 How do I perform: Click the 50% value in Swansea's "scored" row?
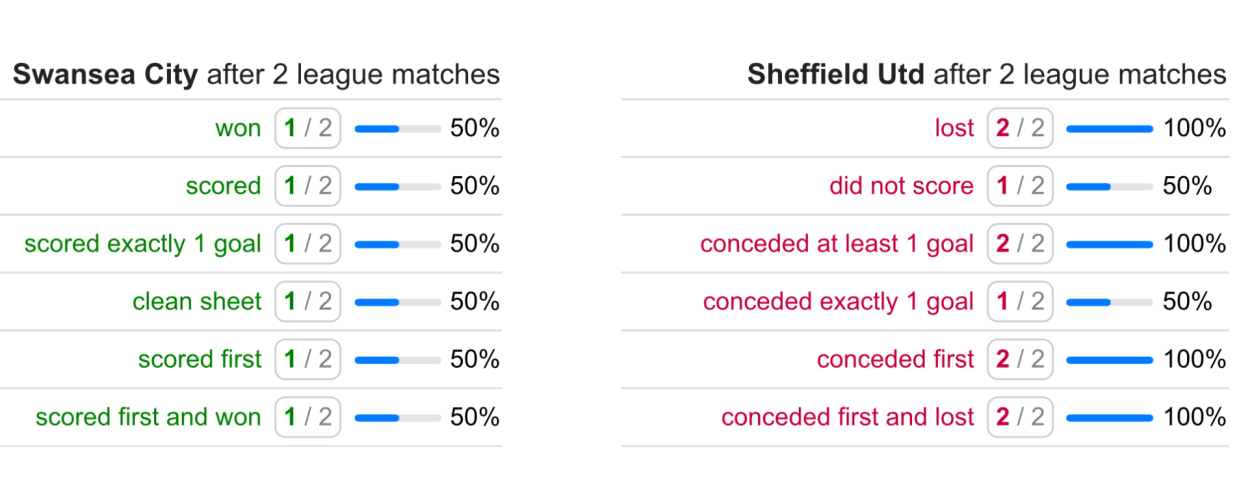(x=474, y=186)
